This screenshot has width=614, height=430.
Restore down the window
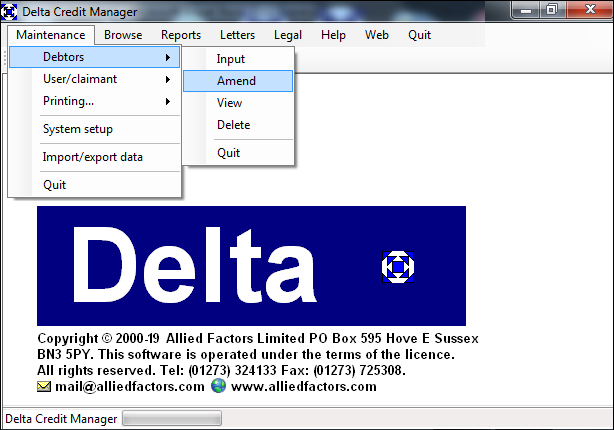click(x=551, y=10)
